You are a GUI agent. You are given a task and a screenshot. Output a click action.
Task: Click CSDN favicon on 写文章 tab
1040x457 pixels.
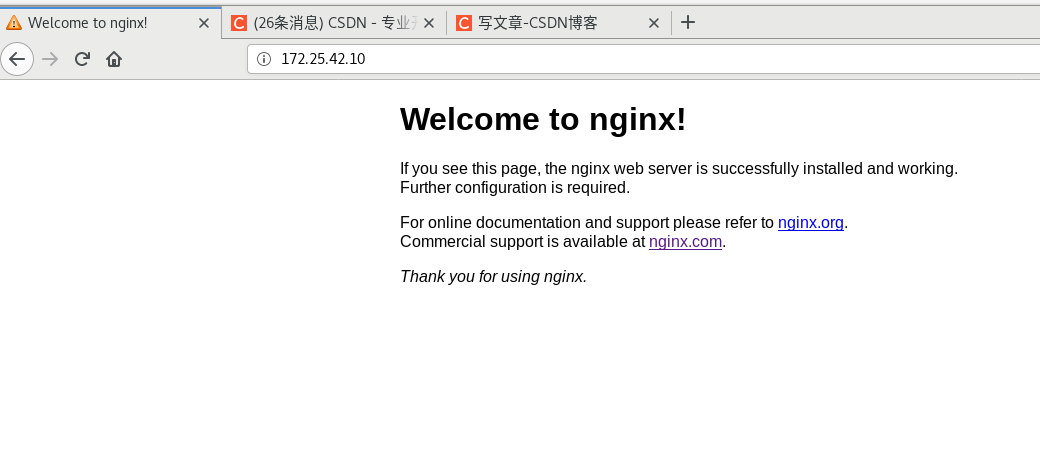464,23
